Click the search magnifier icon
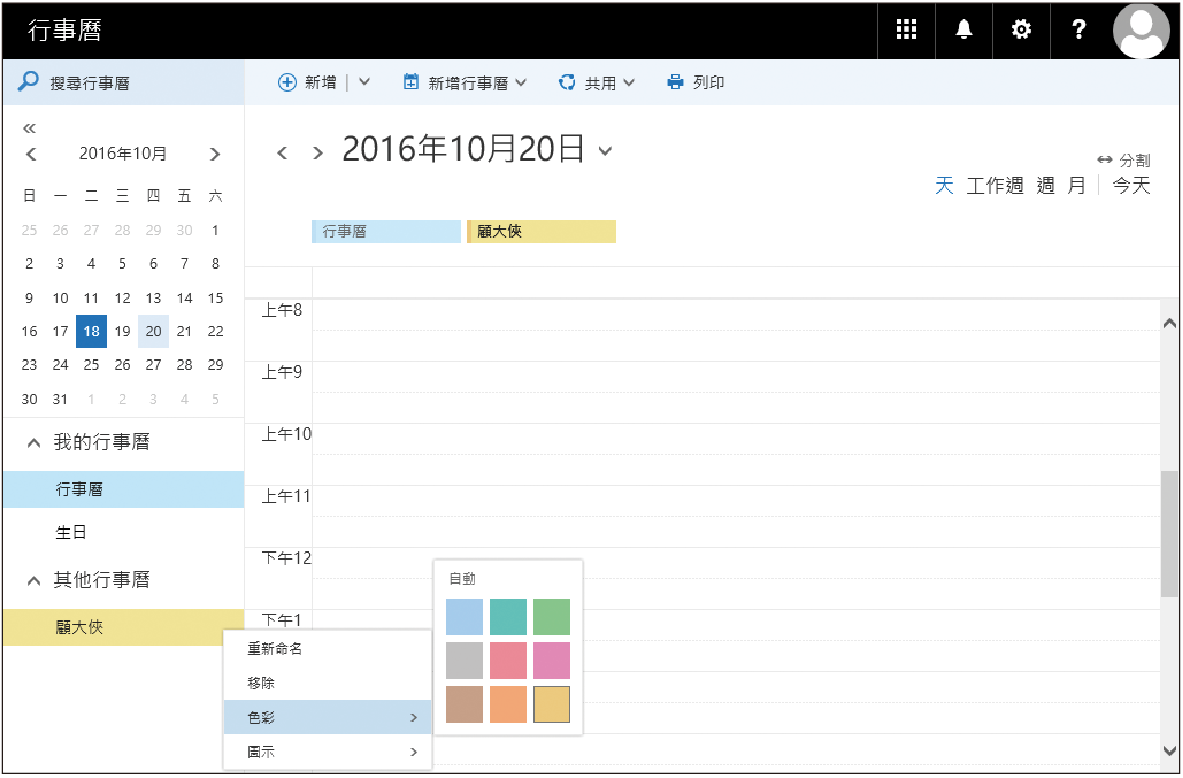Image resolution: width=1183 pixels, height=778 pixels. pos(28,81)
